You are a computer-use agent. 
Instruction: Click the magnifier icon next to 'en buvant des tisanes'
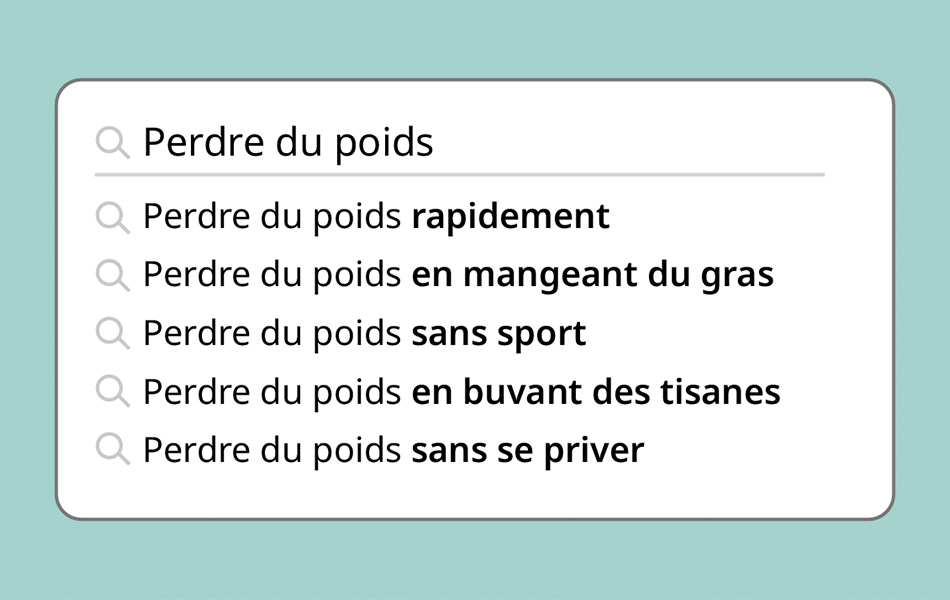pos(113,392)
